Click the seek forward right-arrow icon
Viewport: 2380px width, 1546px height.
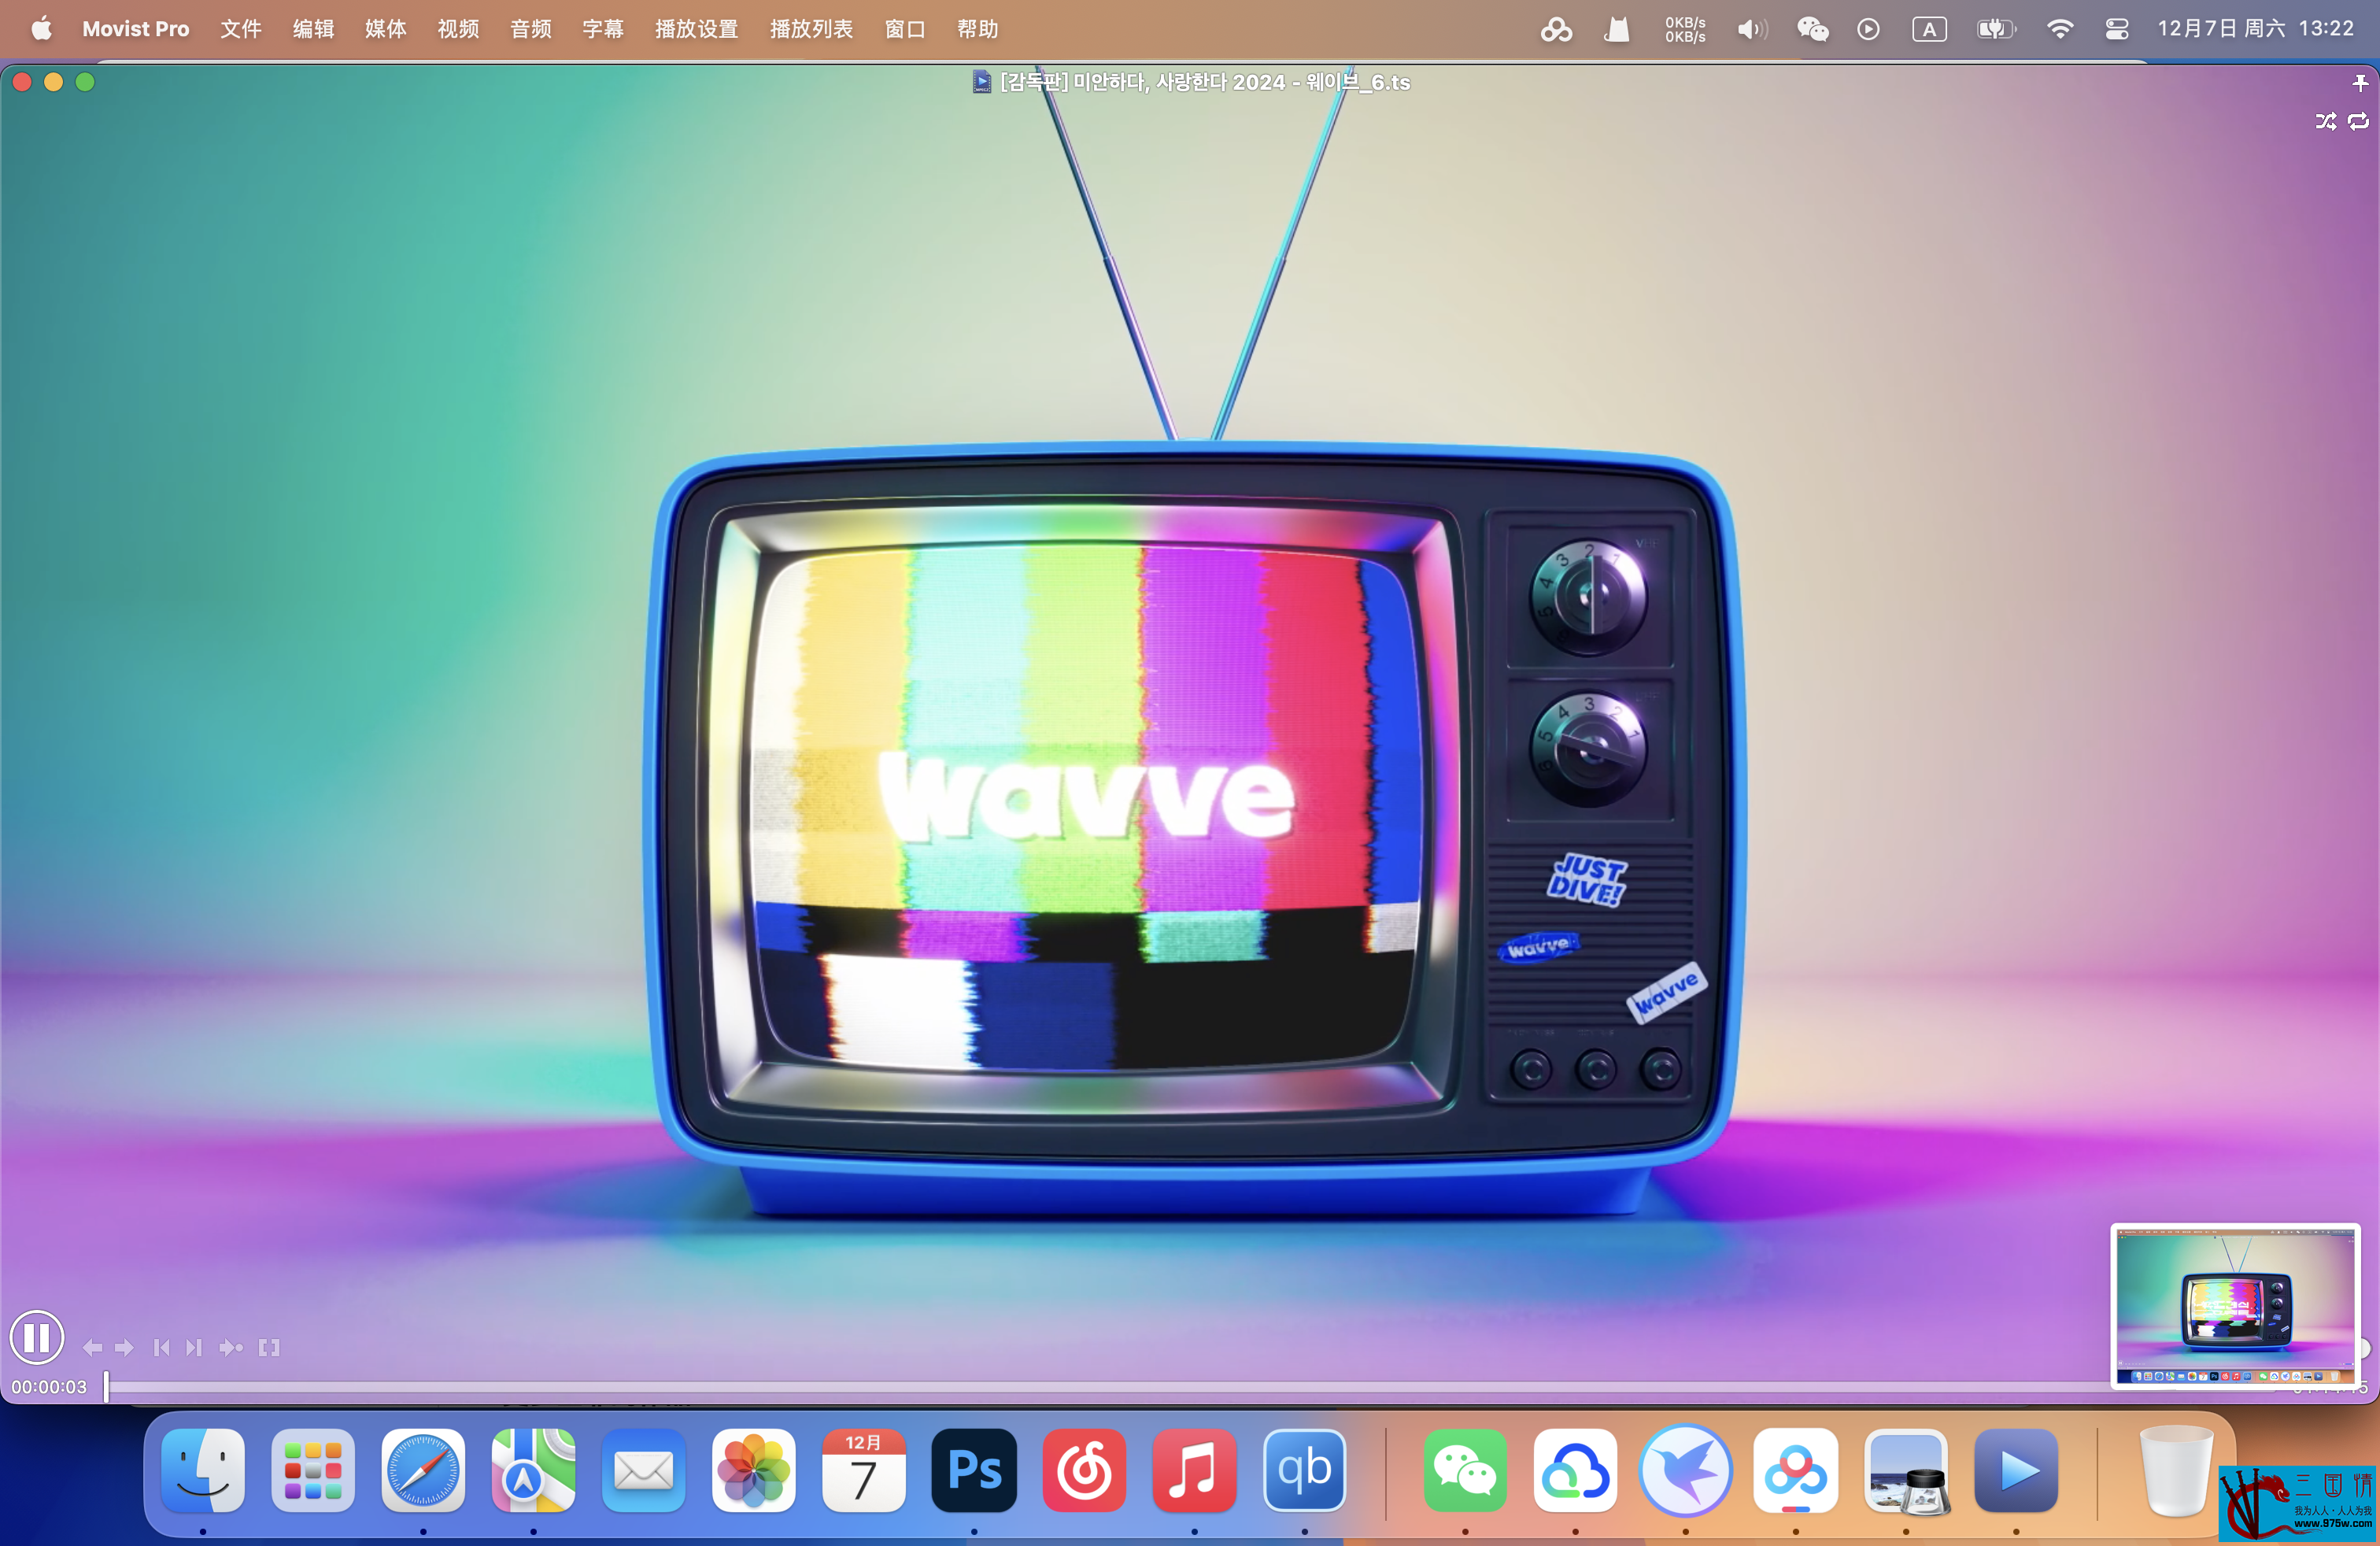point(124,1348)
